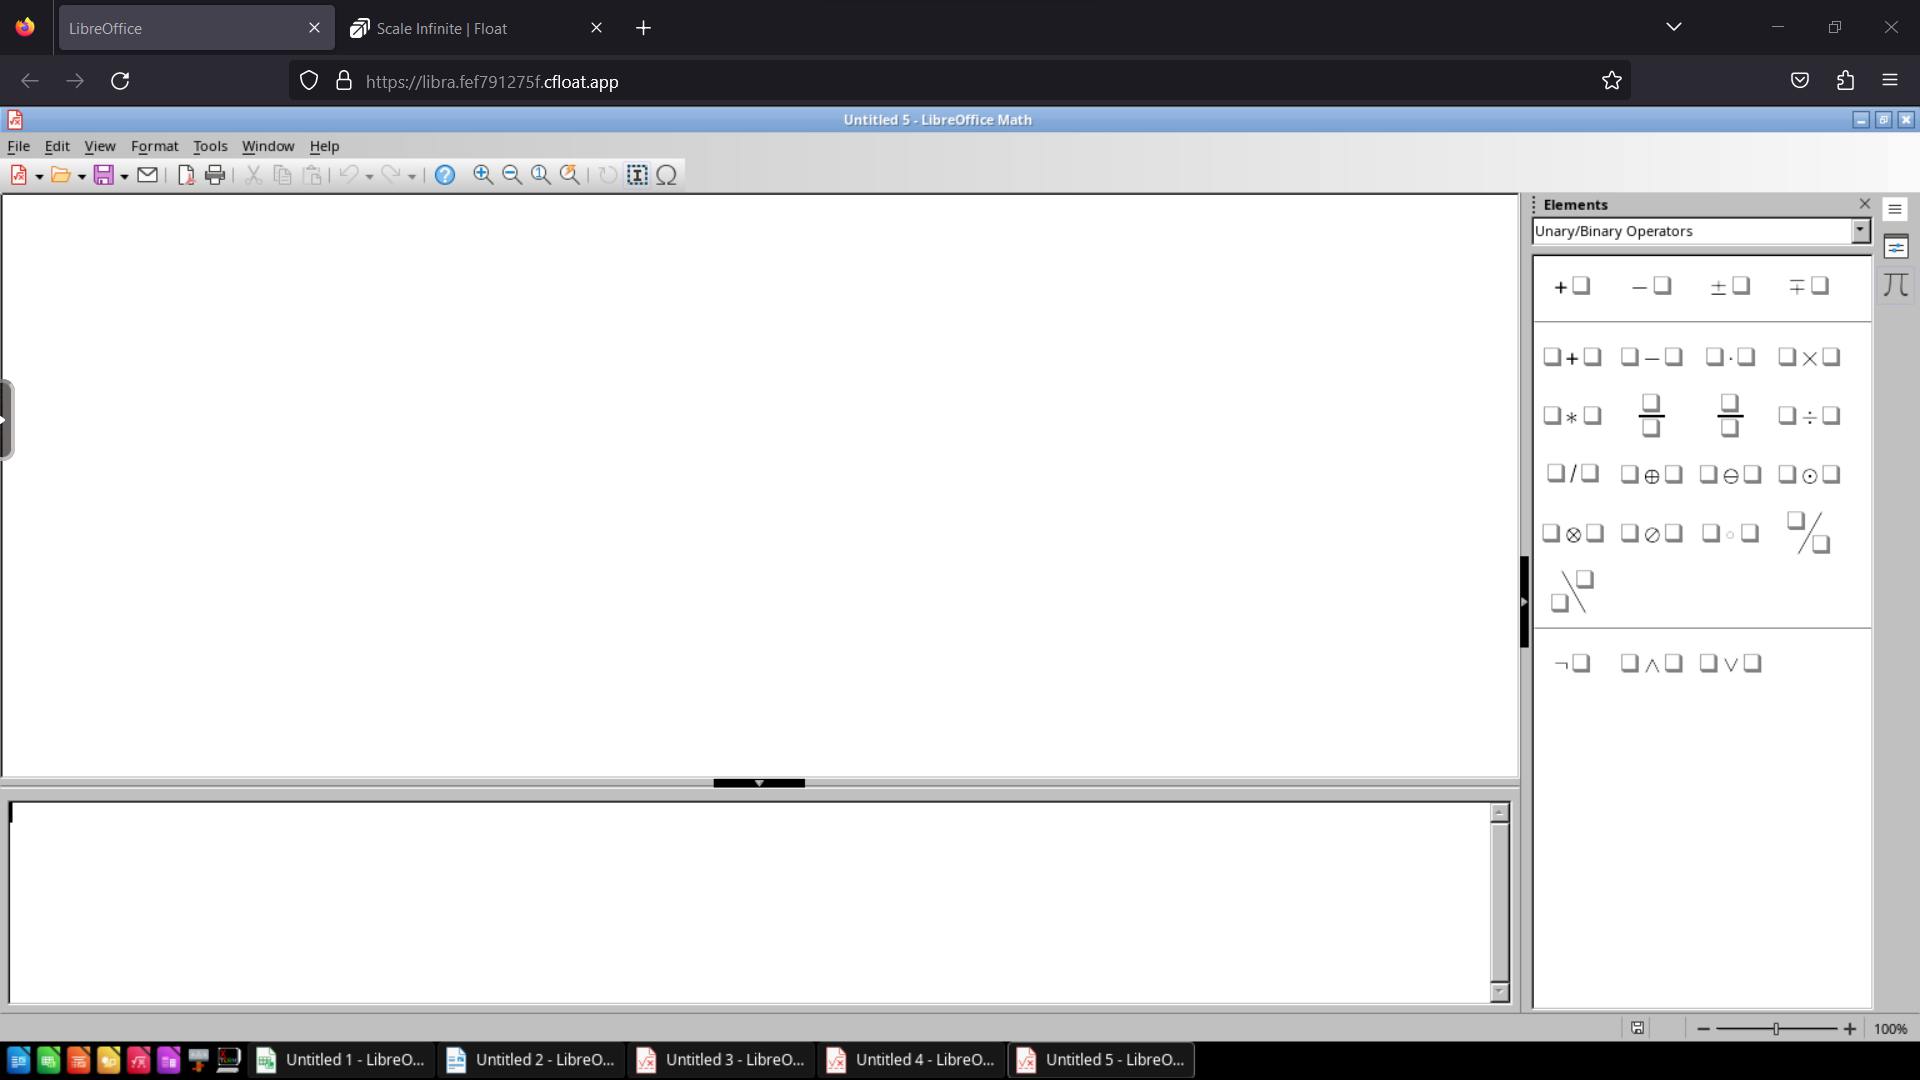Insert the plus-minus sign element
The image size is (1920, 1080).
1730,286
